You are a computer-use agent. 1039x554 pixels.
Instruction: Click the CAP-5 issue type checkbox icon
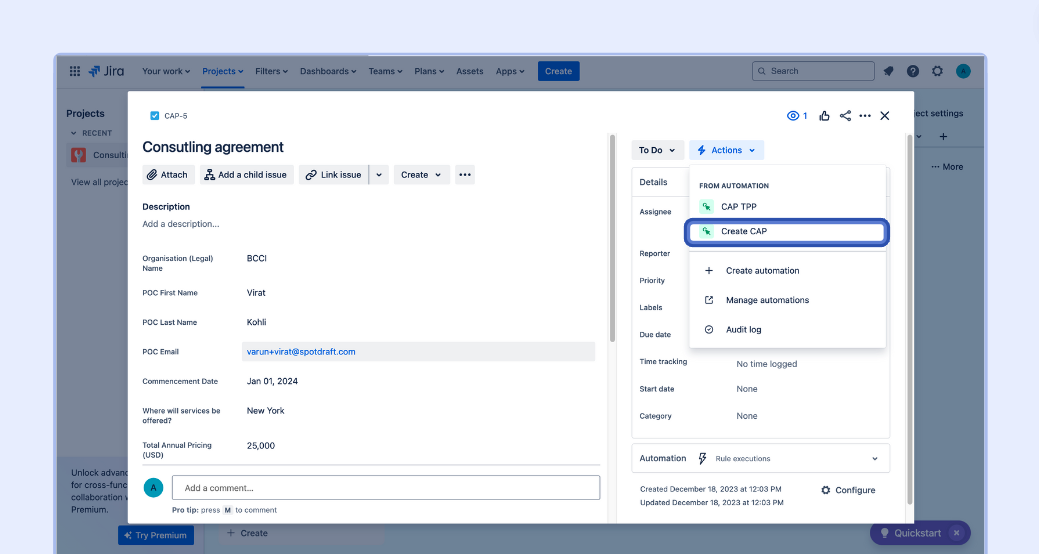click(x=154, y=116)
